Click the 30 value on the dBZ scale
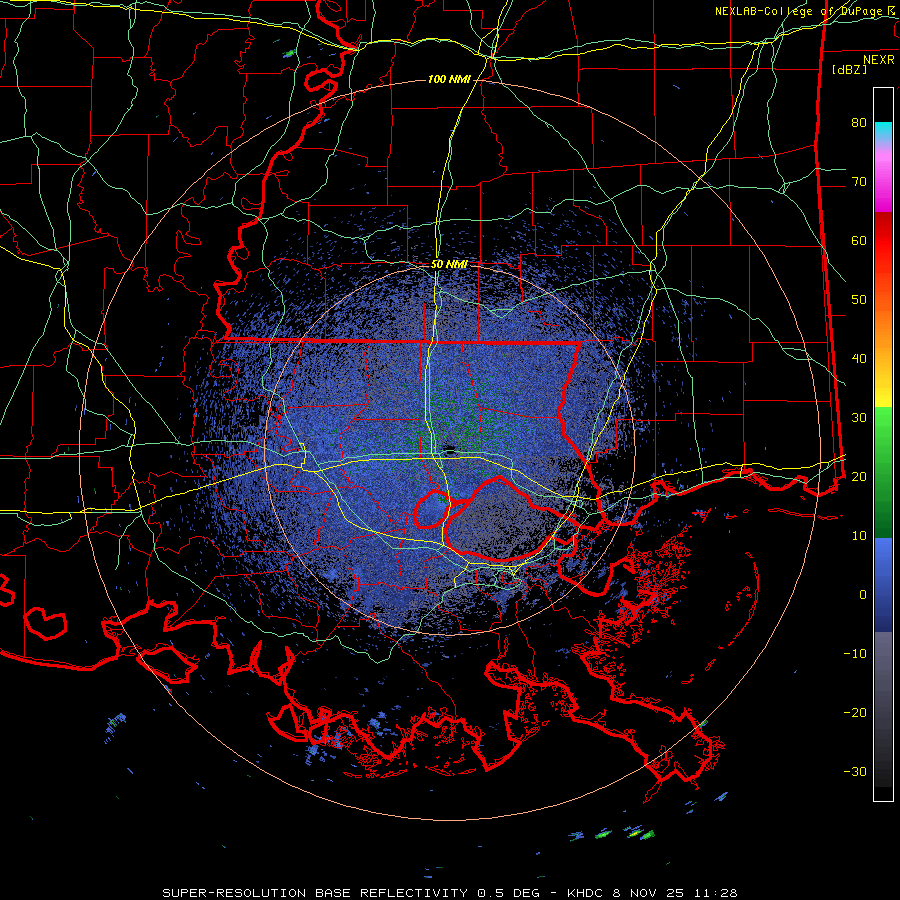Screen dimensions: 900x900 click(x=859, y=417)
